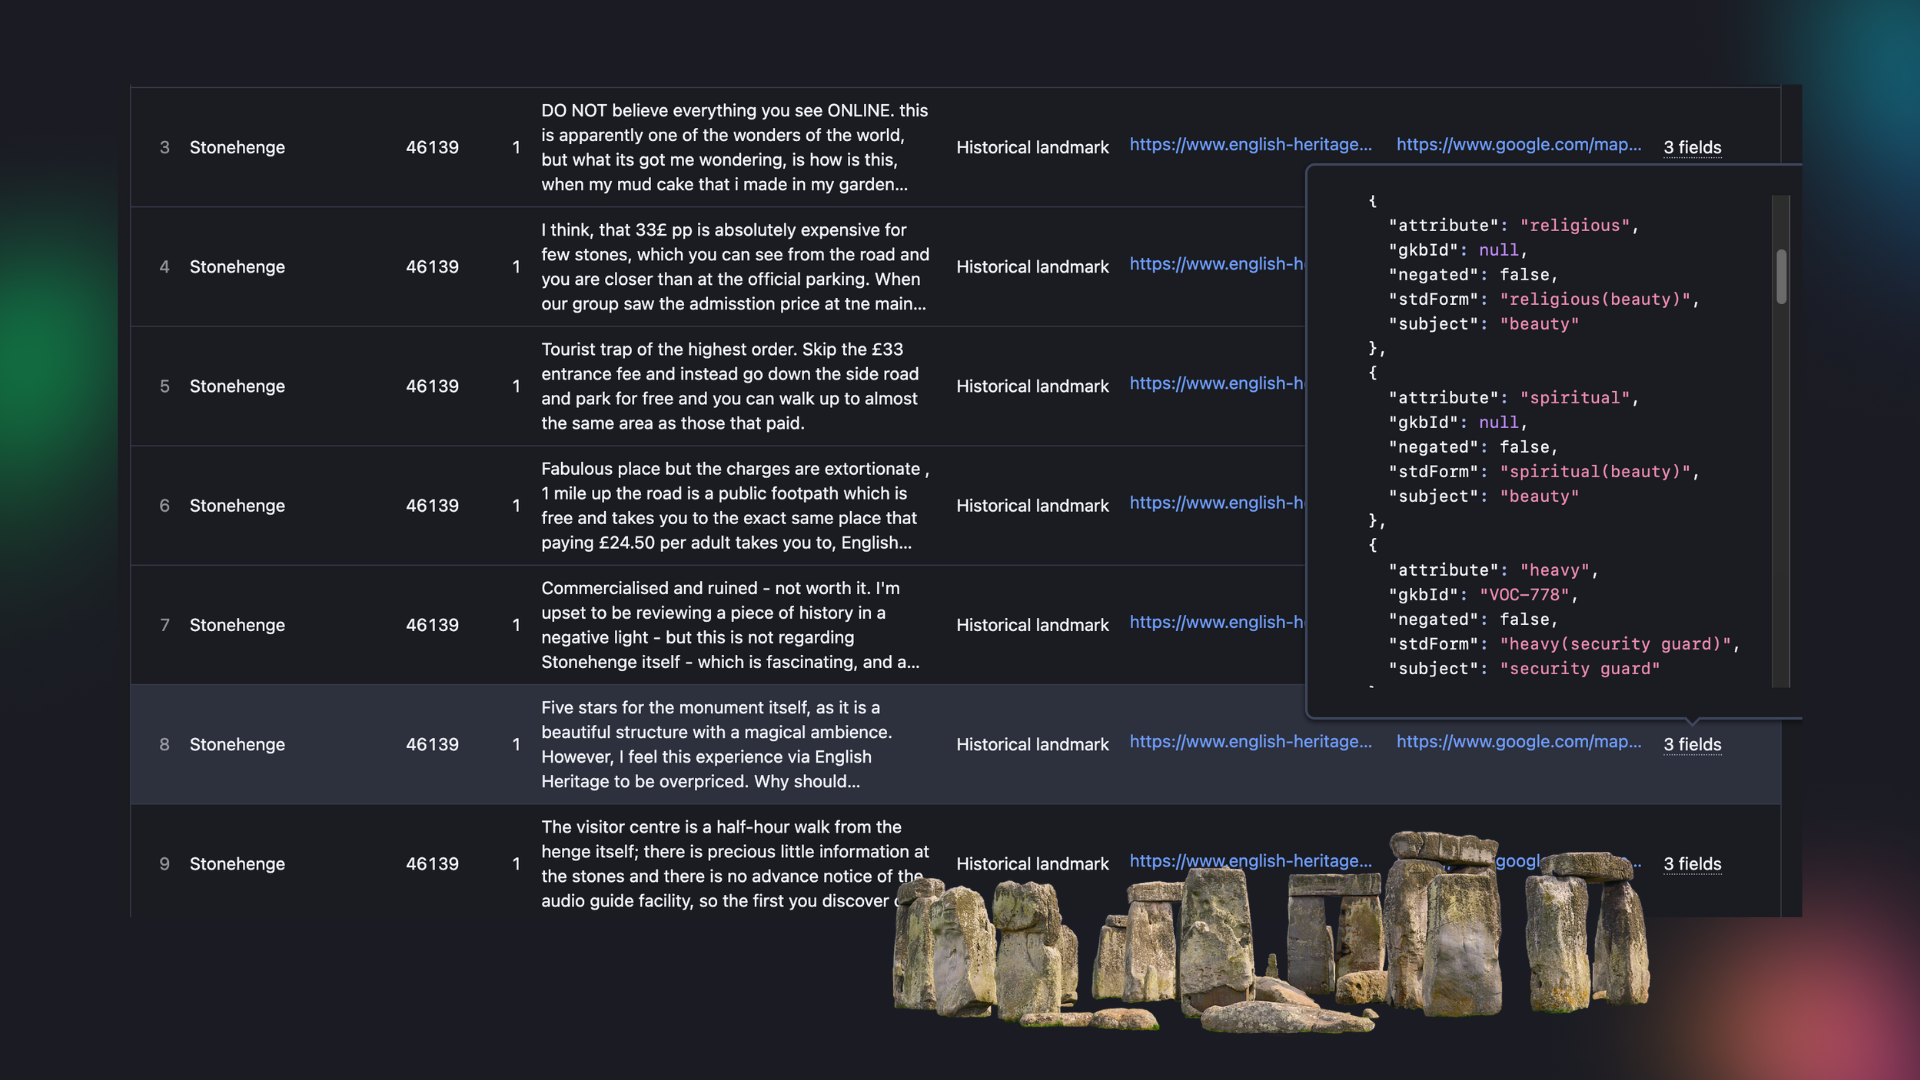This screenshot has width=1920, height=1080.
Task: Click the "religious" attribute value in popup
Action: coord(1575,225)
